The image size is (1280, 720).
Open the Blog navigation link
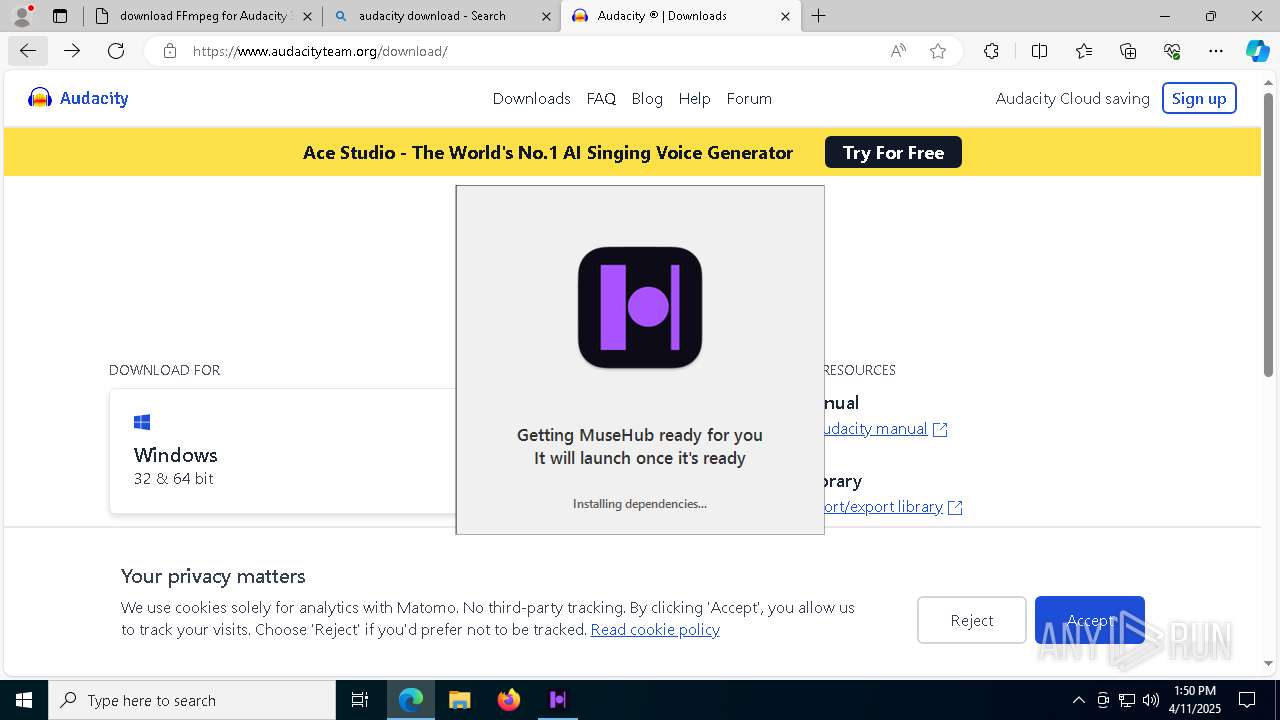[x=647, y=98]
